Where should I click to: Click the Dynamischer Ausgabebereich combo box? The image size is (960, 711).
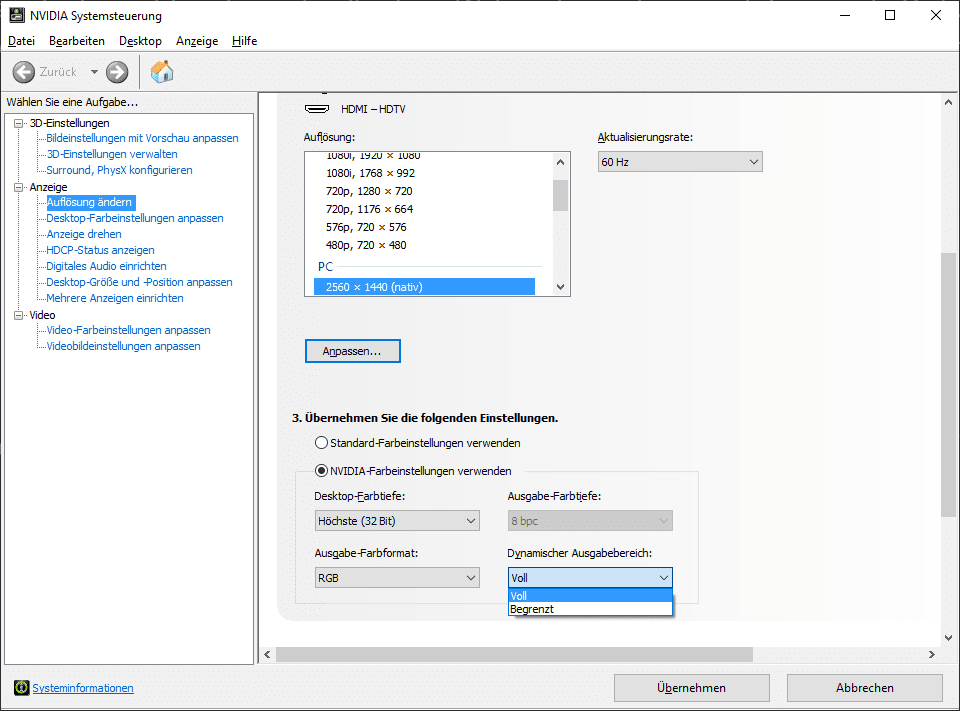coord(590,577)
